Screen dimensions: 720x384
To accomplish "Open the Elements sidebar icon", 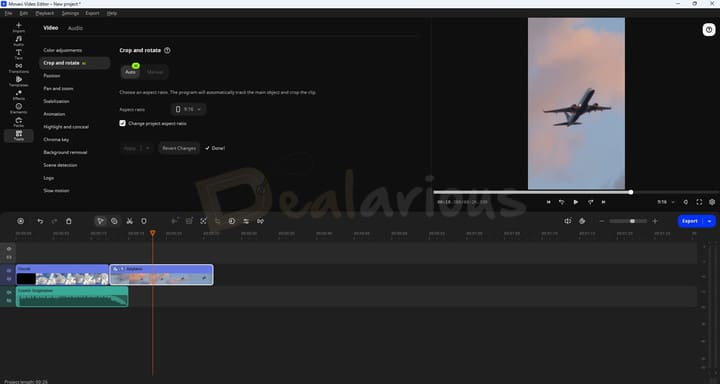I will point(18,108).
